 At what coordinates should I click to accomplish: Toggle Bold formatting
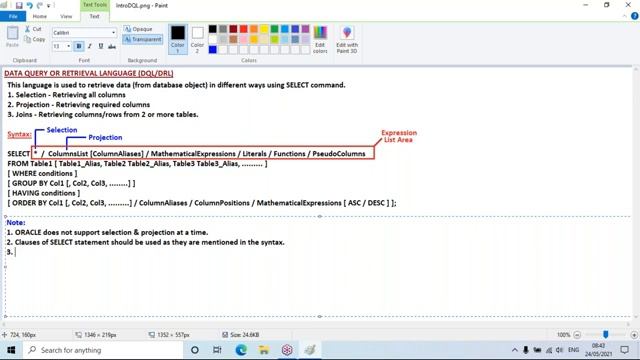(79, 46)
